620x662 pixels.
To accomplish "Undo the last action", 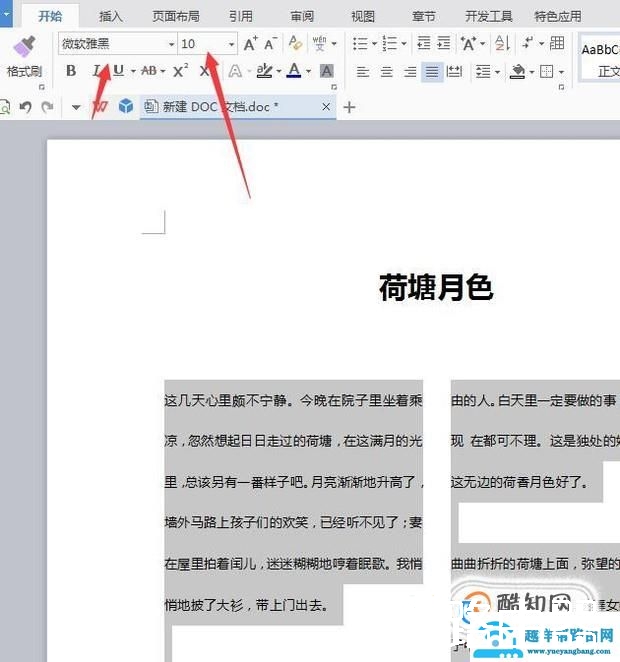I will (x=26, y=107).
